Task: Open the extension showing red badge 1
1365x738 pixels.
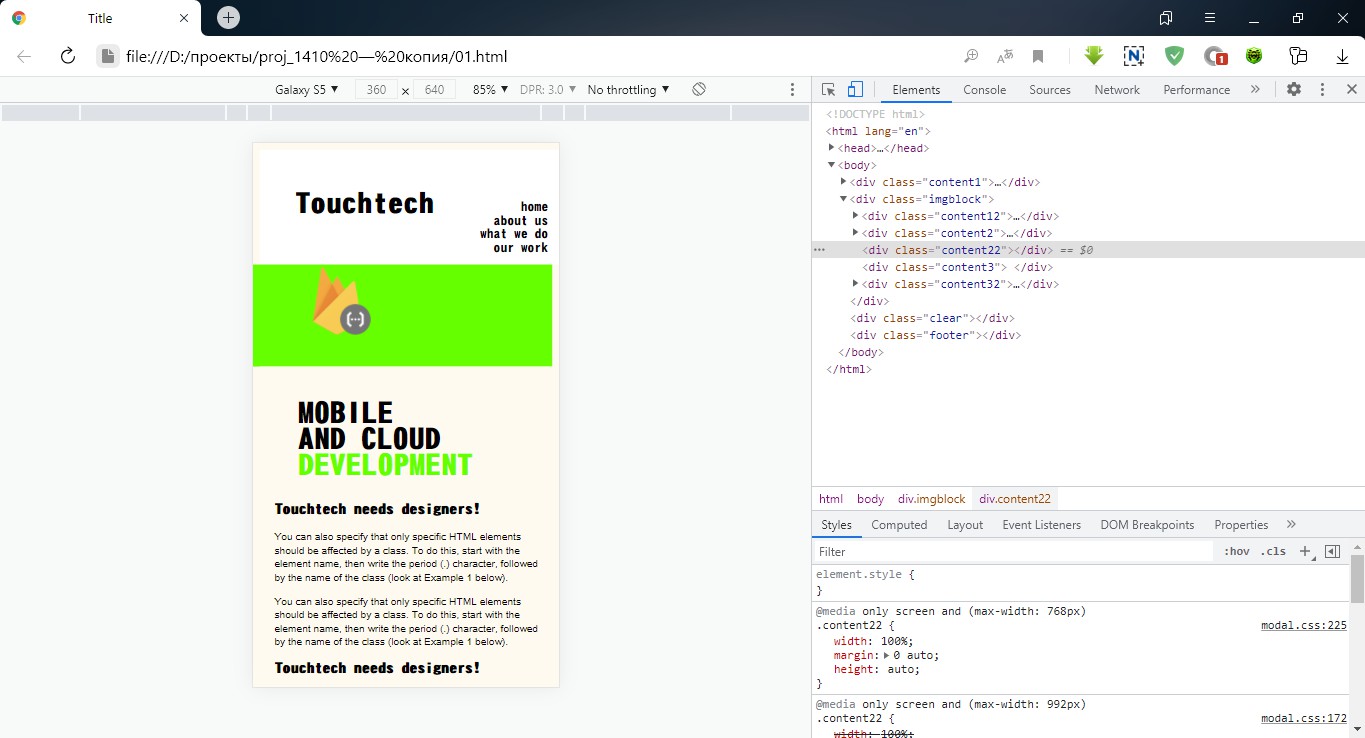Action: click(x=1215, y=56)
